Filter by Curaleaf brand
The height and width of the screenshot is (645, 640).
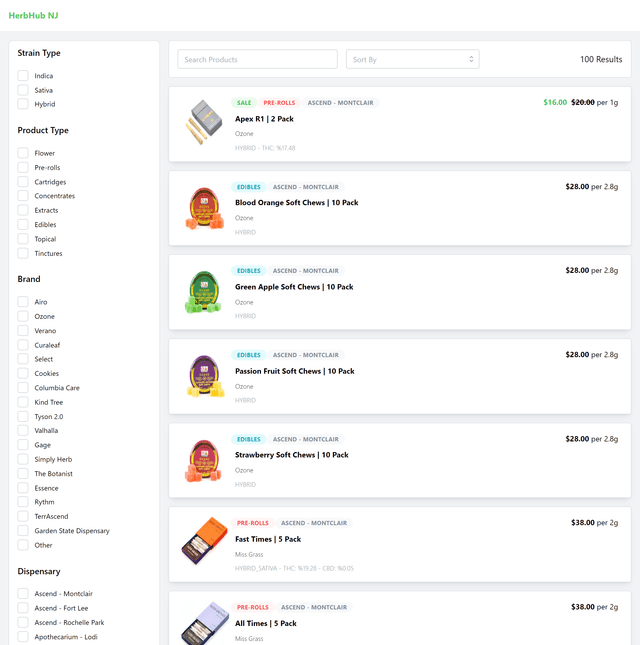tap(23, 345)
